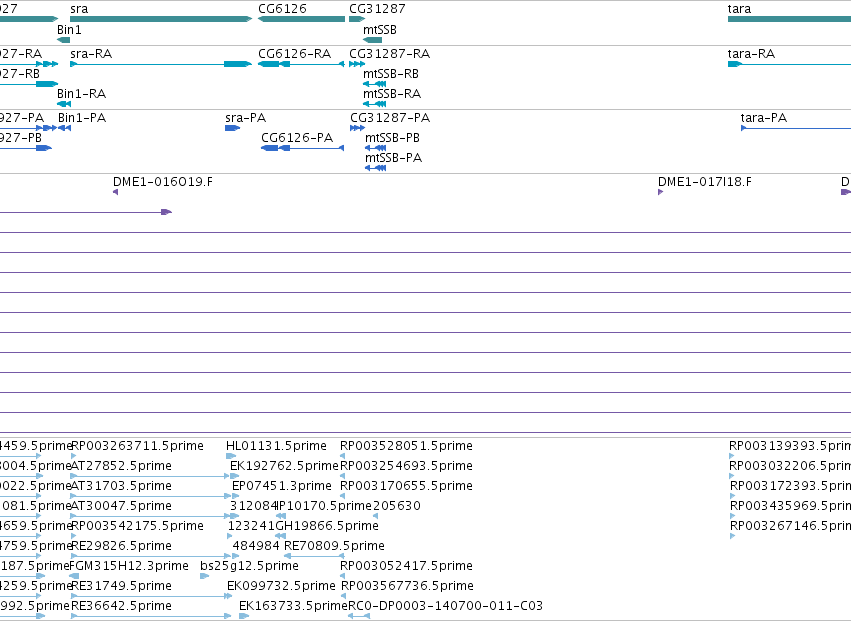
Task: Click the mtSSB-RB transcript label
Action: click(x=391, y=74)
